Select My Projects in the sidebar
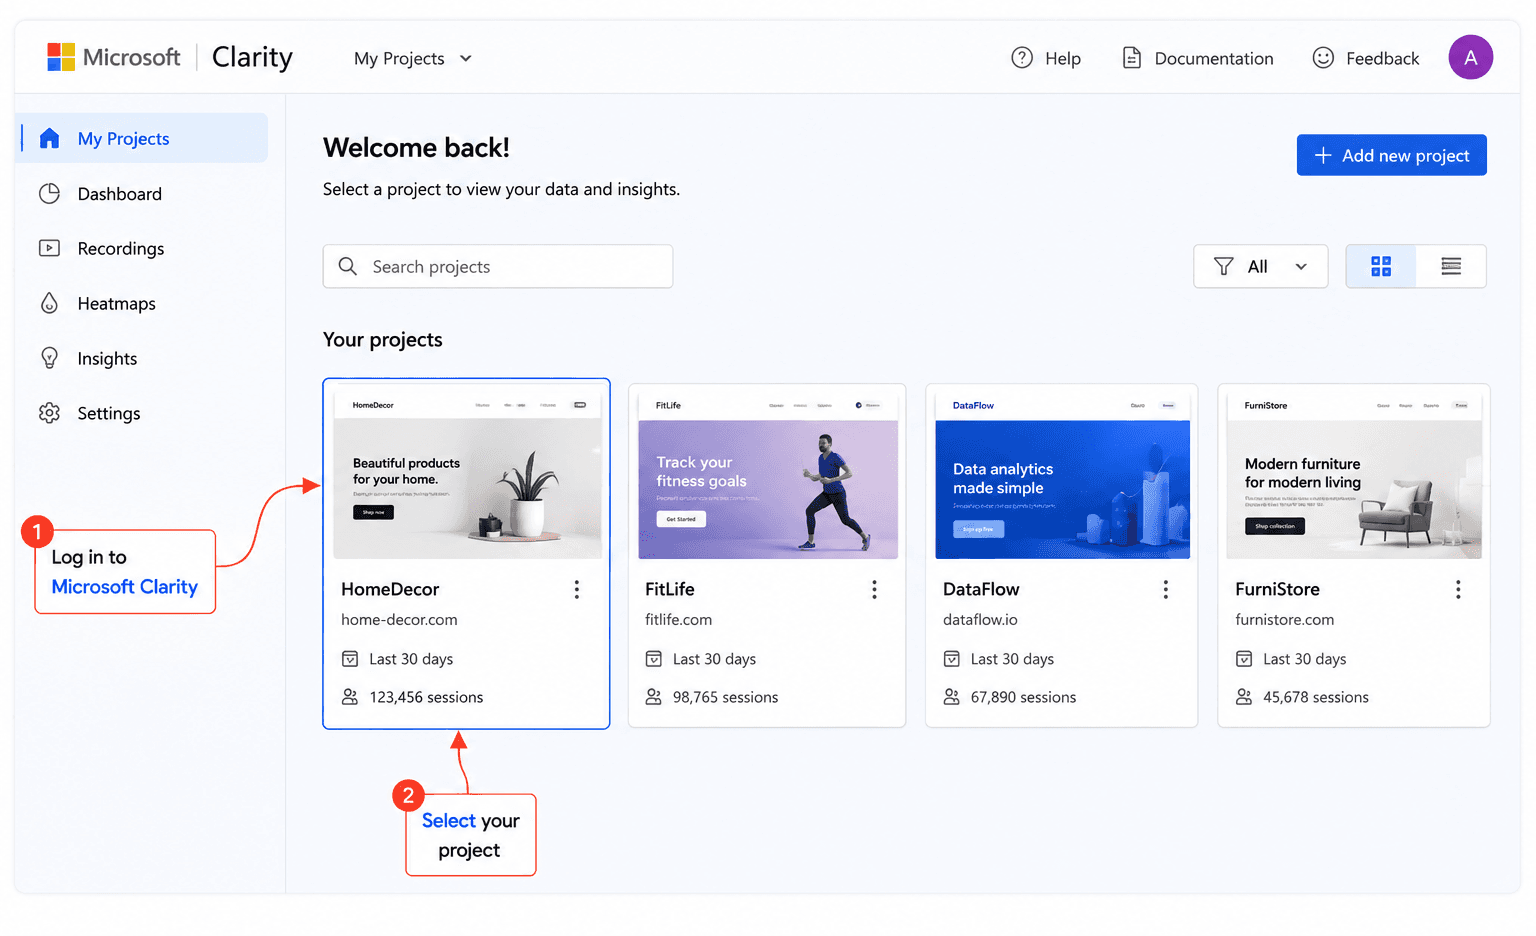 143,138
